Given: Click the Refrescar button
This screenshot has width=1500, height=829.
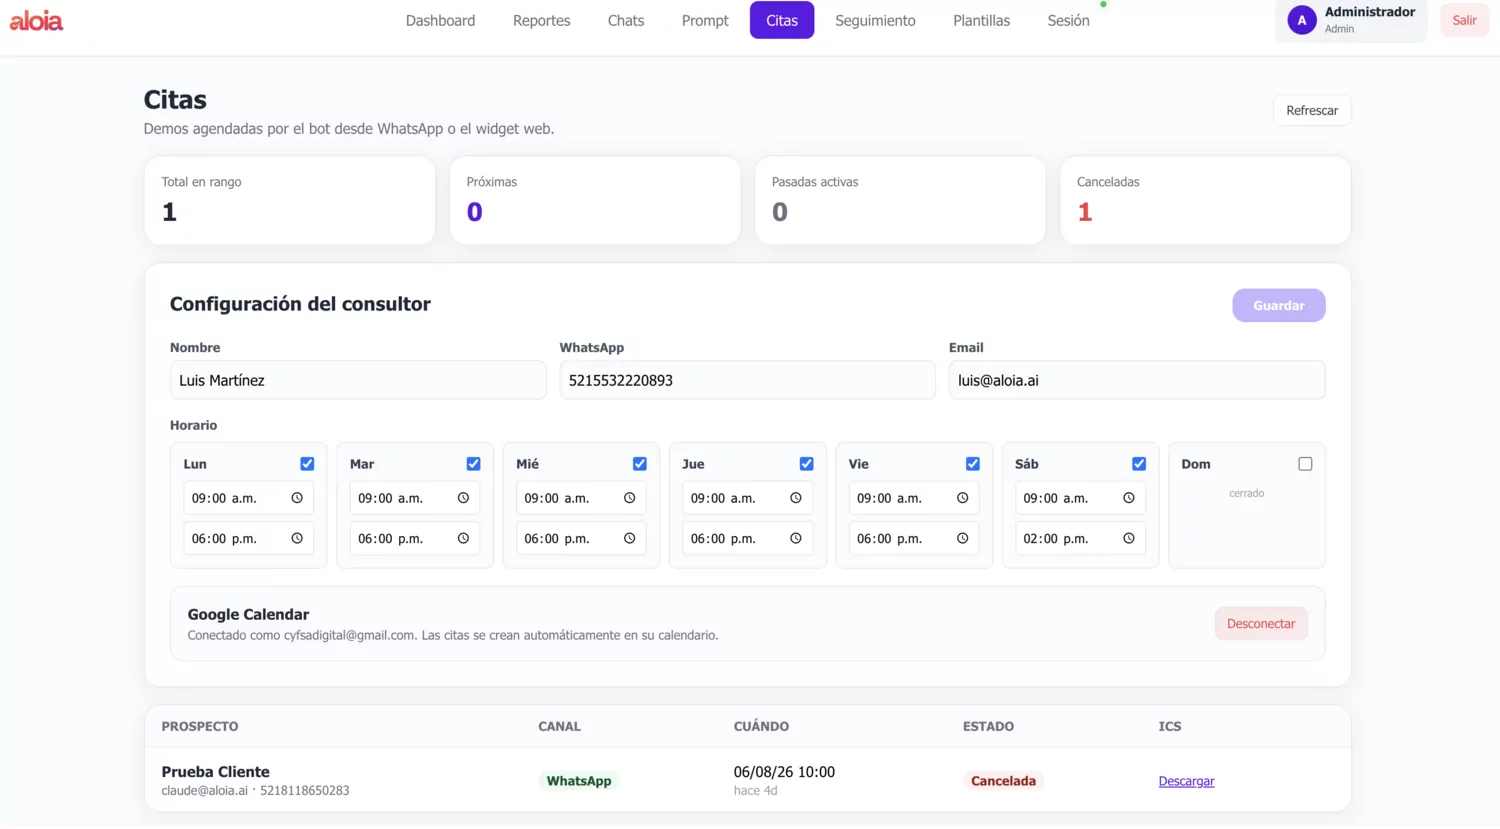Looking at the screenshot, I should (x=1312, y=110).
